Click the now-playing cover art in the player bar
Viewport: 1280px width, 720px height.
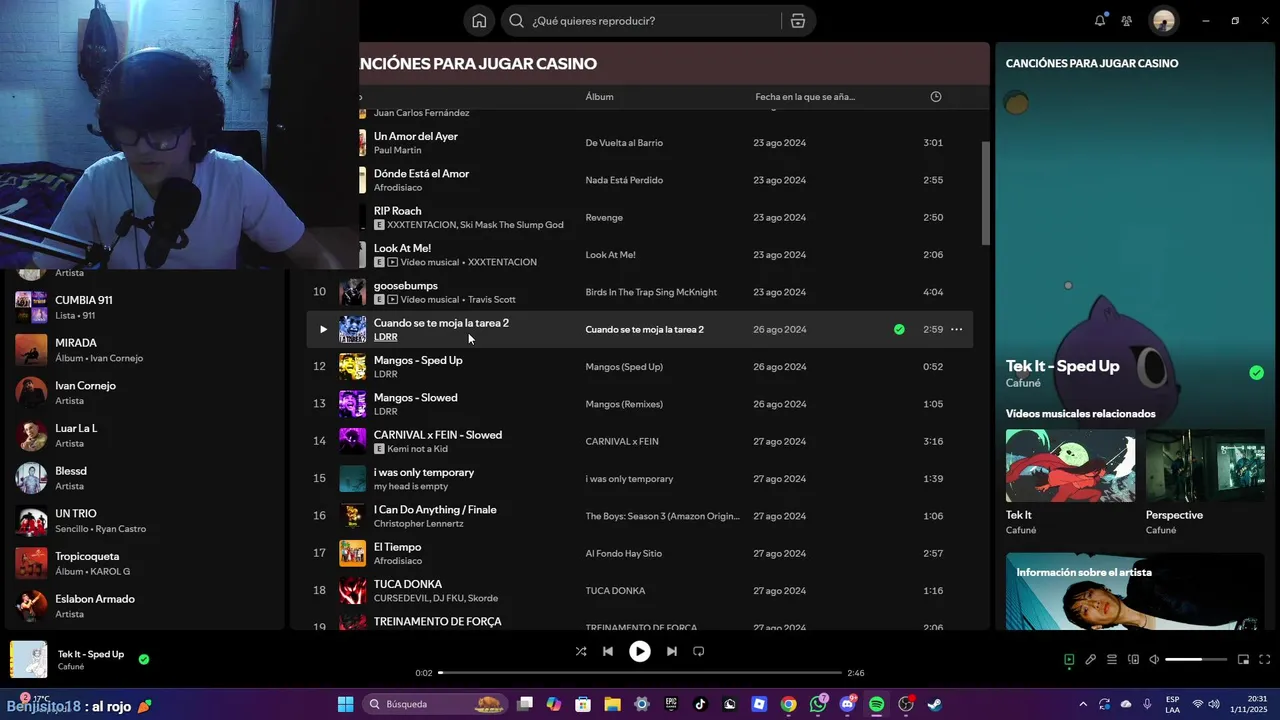click(x=29, y=660)
